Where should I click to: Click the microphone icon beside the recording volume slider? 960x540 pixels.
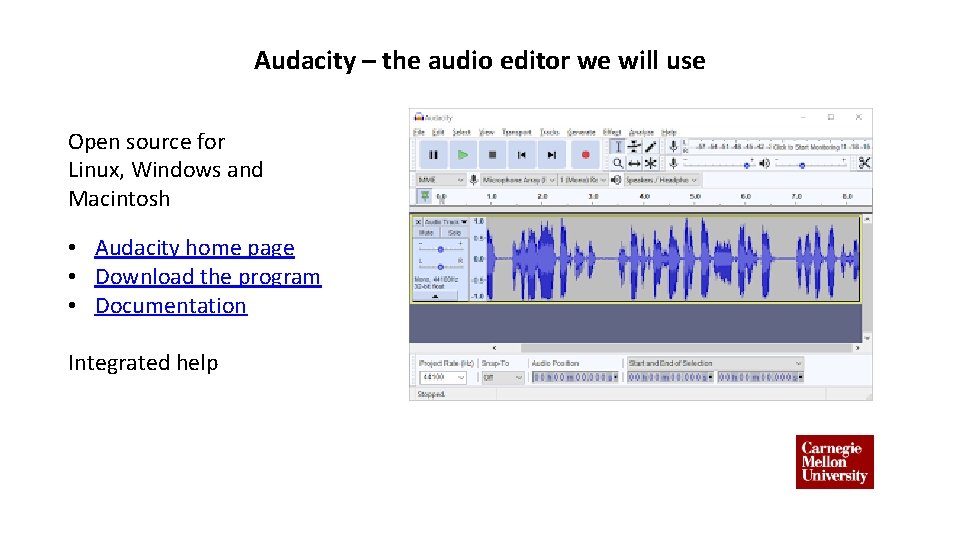(673, 163)
